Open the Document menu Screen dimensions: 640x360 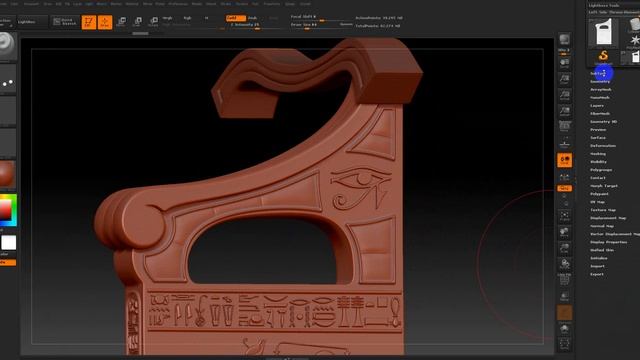31,4
